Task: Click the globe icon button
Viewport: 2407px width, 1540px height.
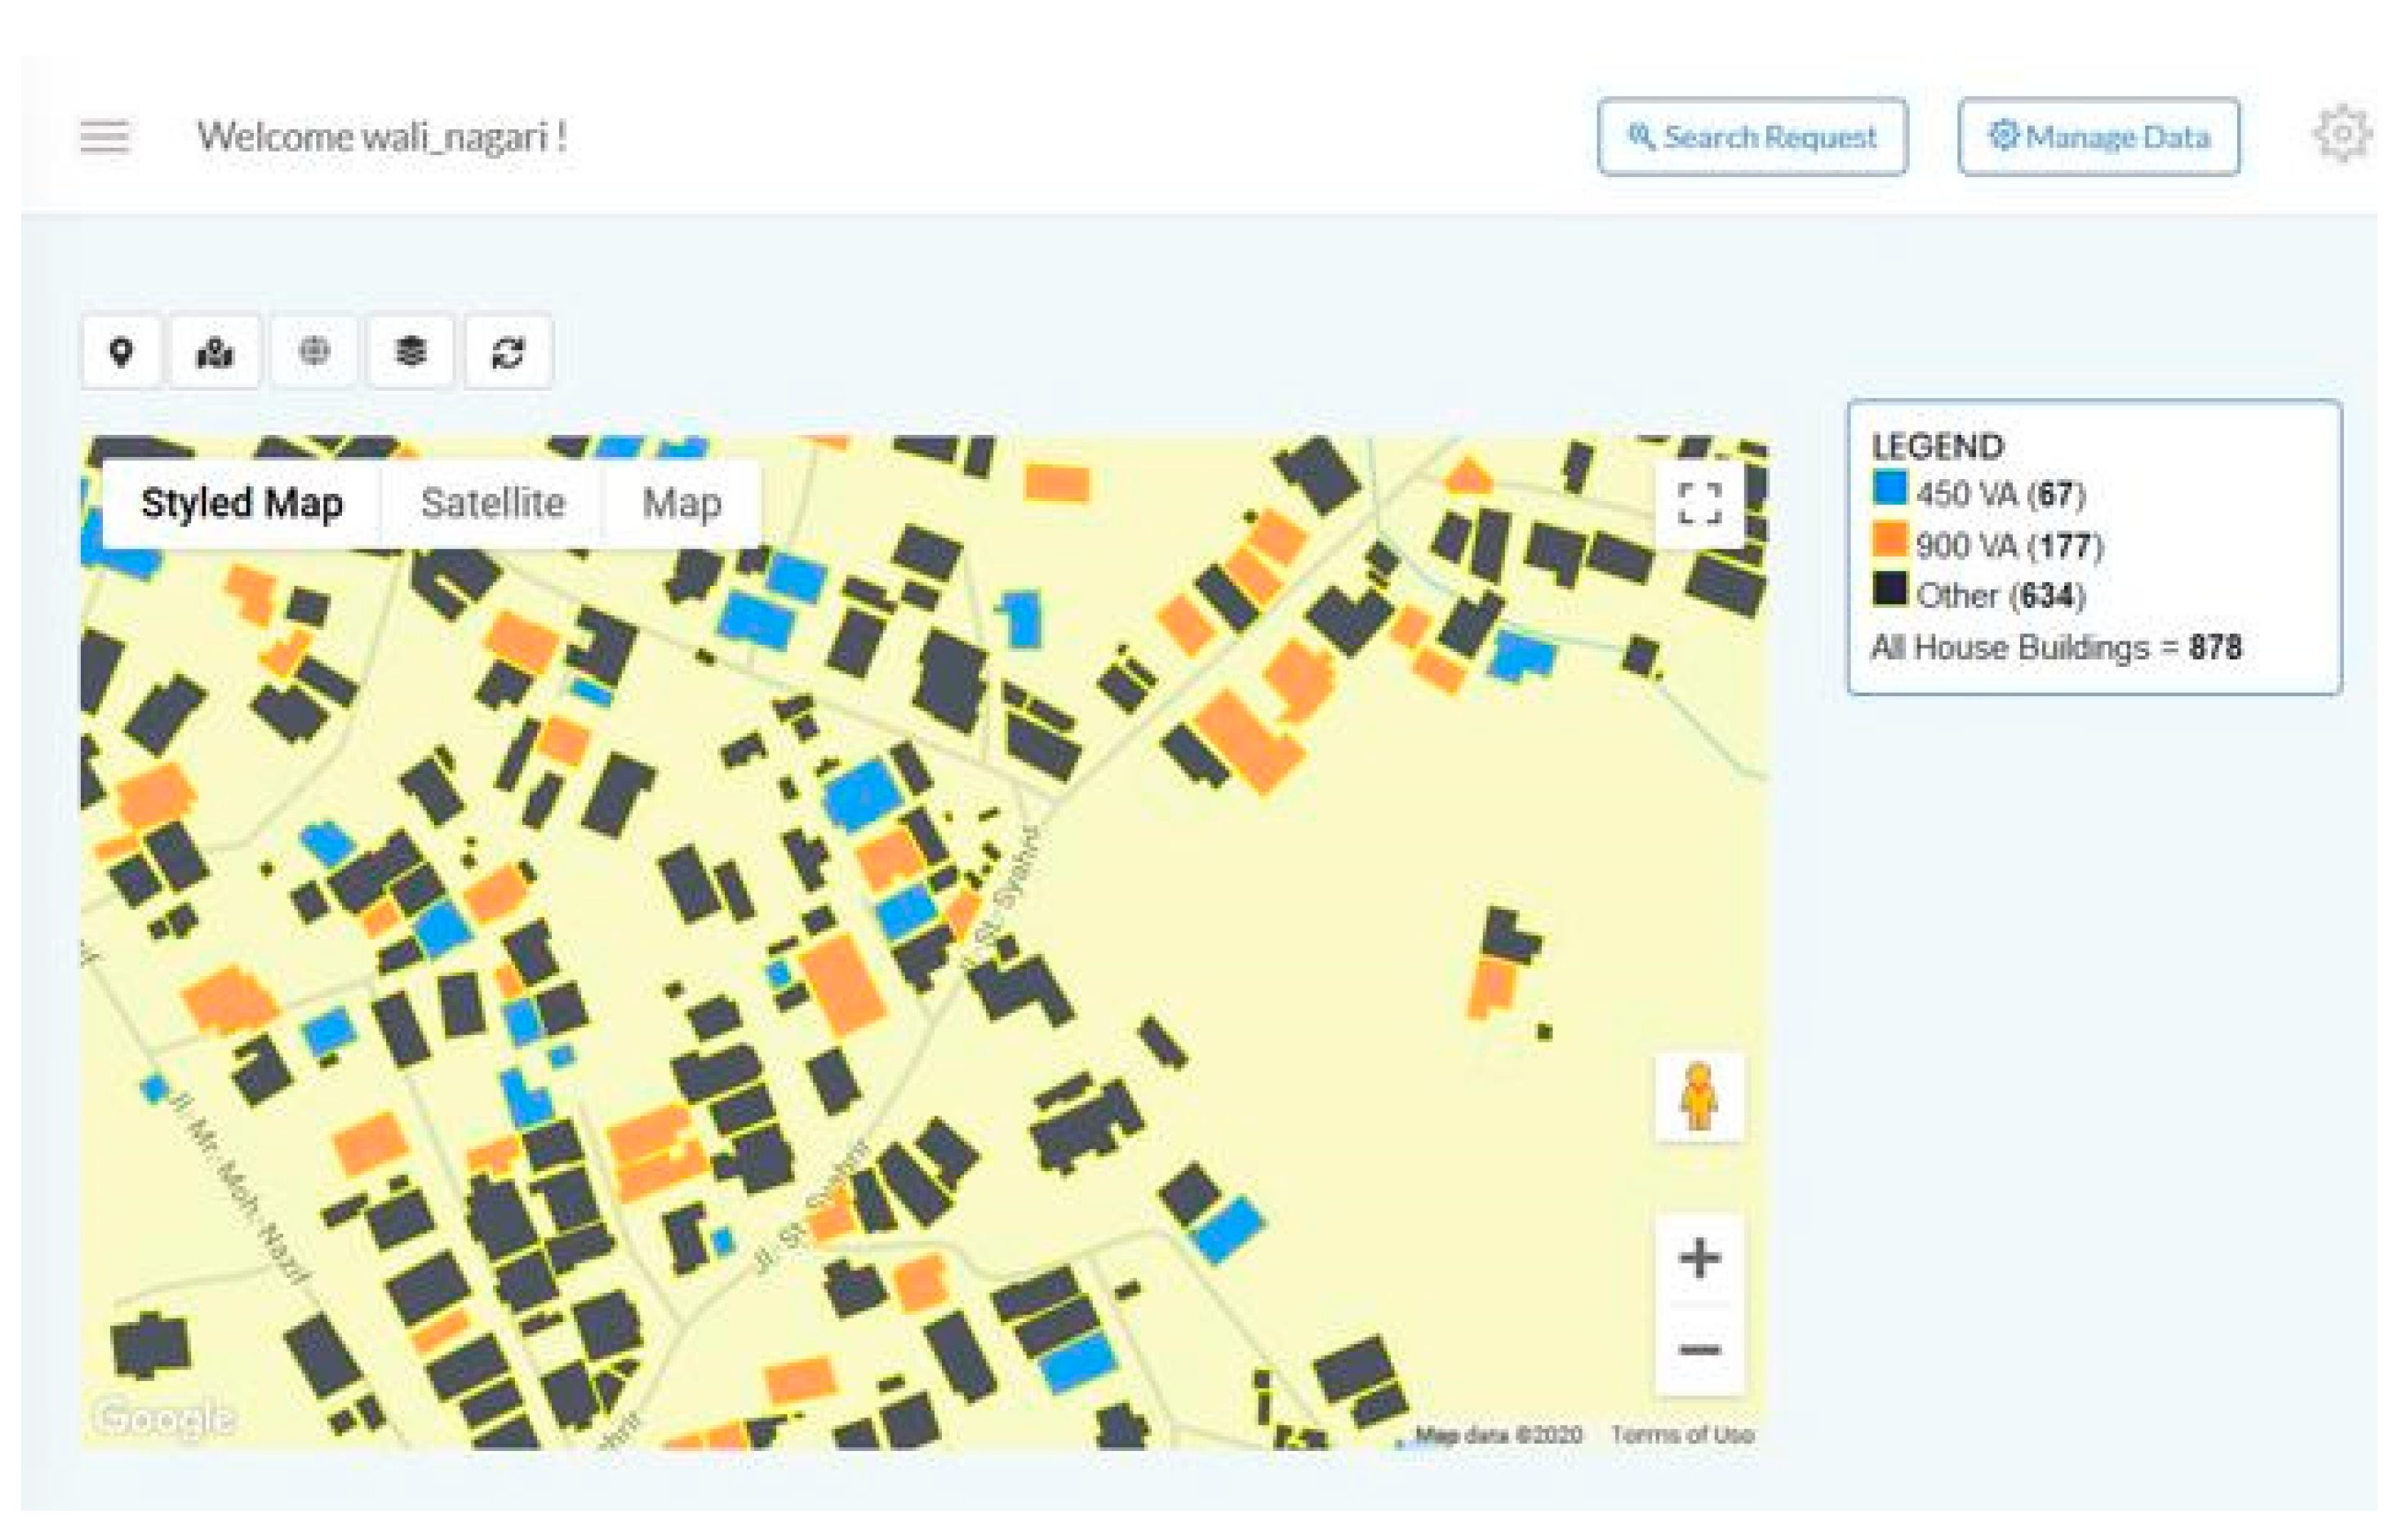Action: (x=314, y=351)
